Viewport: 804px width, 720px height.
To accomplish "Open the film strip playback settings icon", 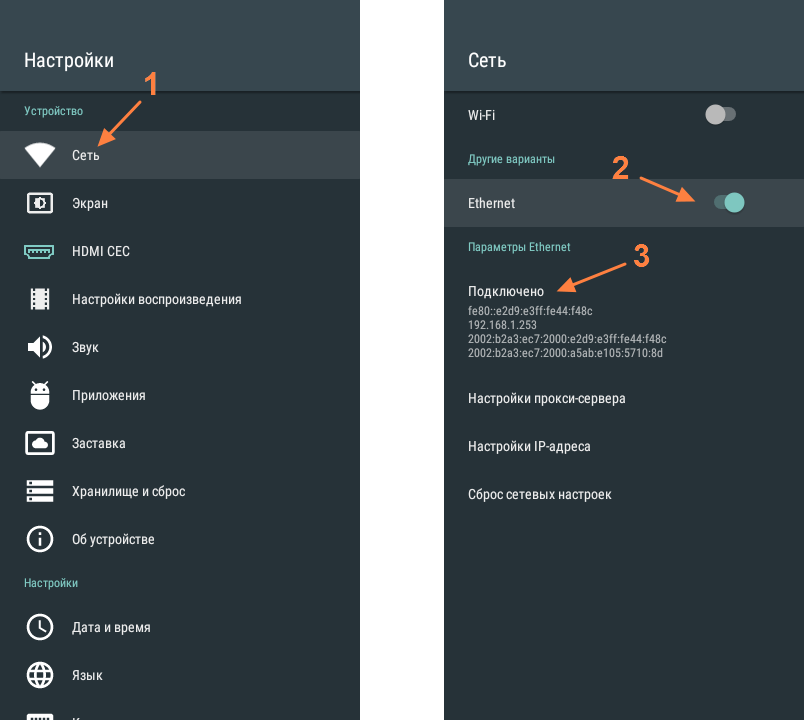I will [40, 299].
